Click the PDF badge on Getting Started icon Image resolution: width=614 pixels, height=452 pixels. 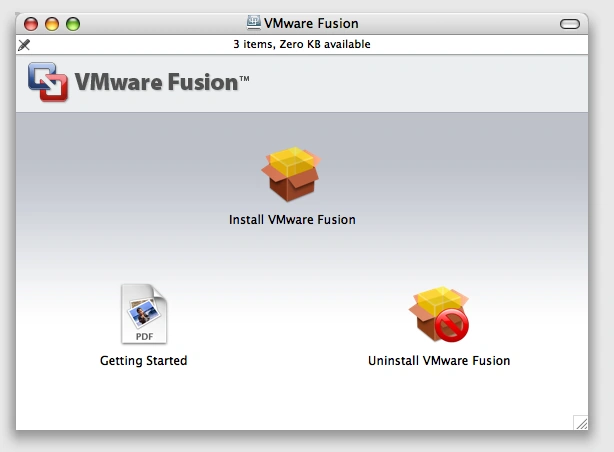(144, 336)
